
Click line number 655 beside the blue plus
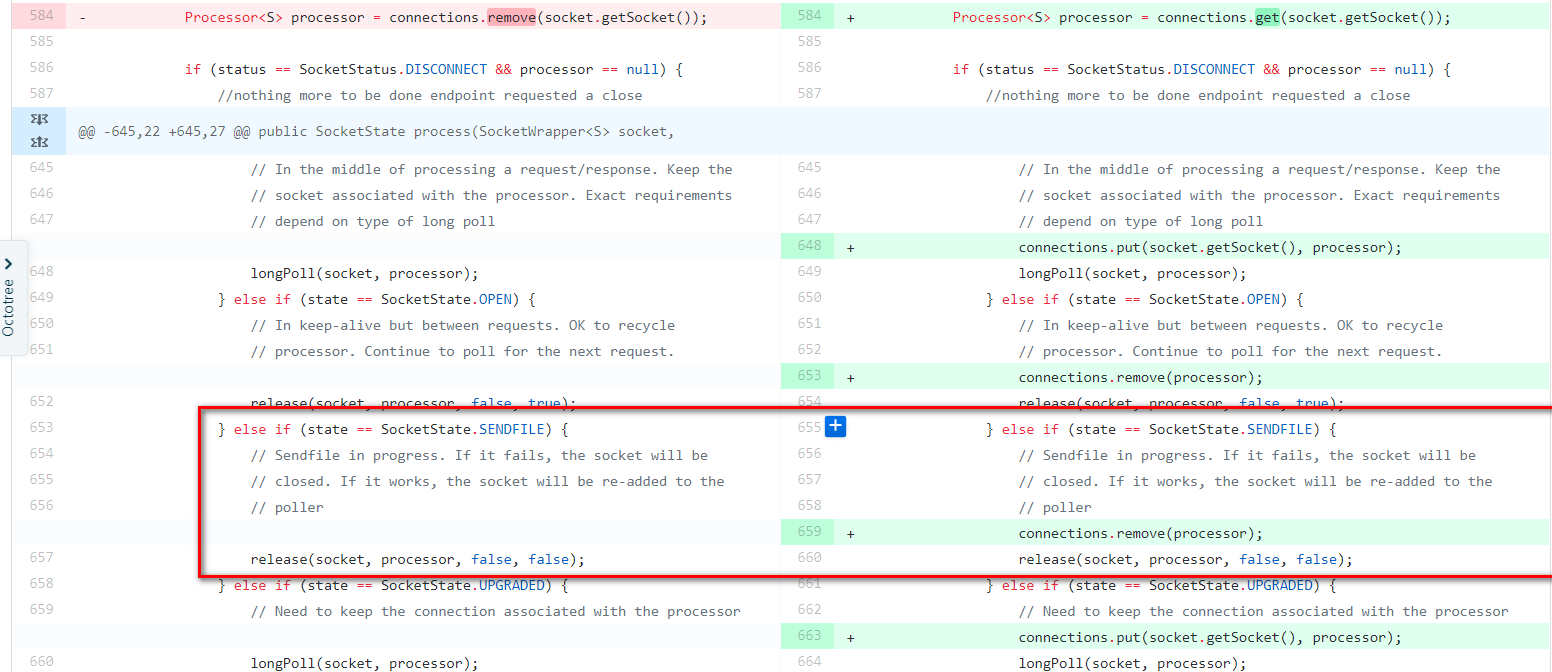point(809,428)
